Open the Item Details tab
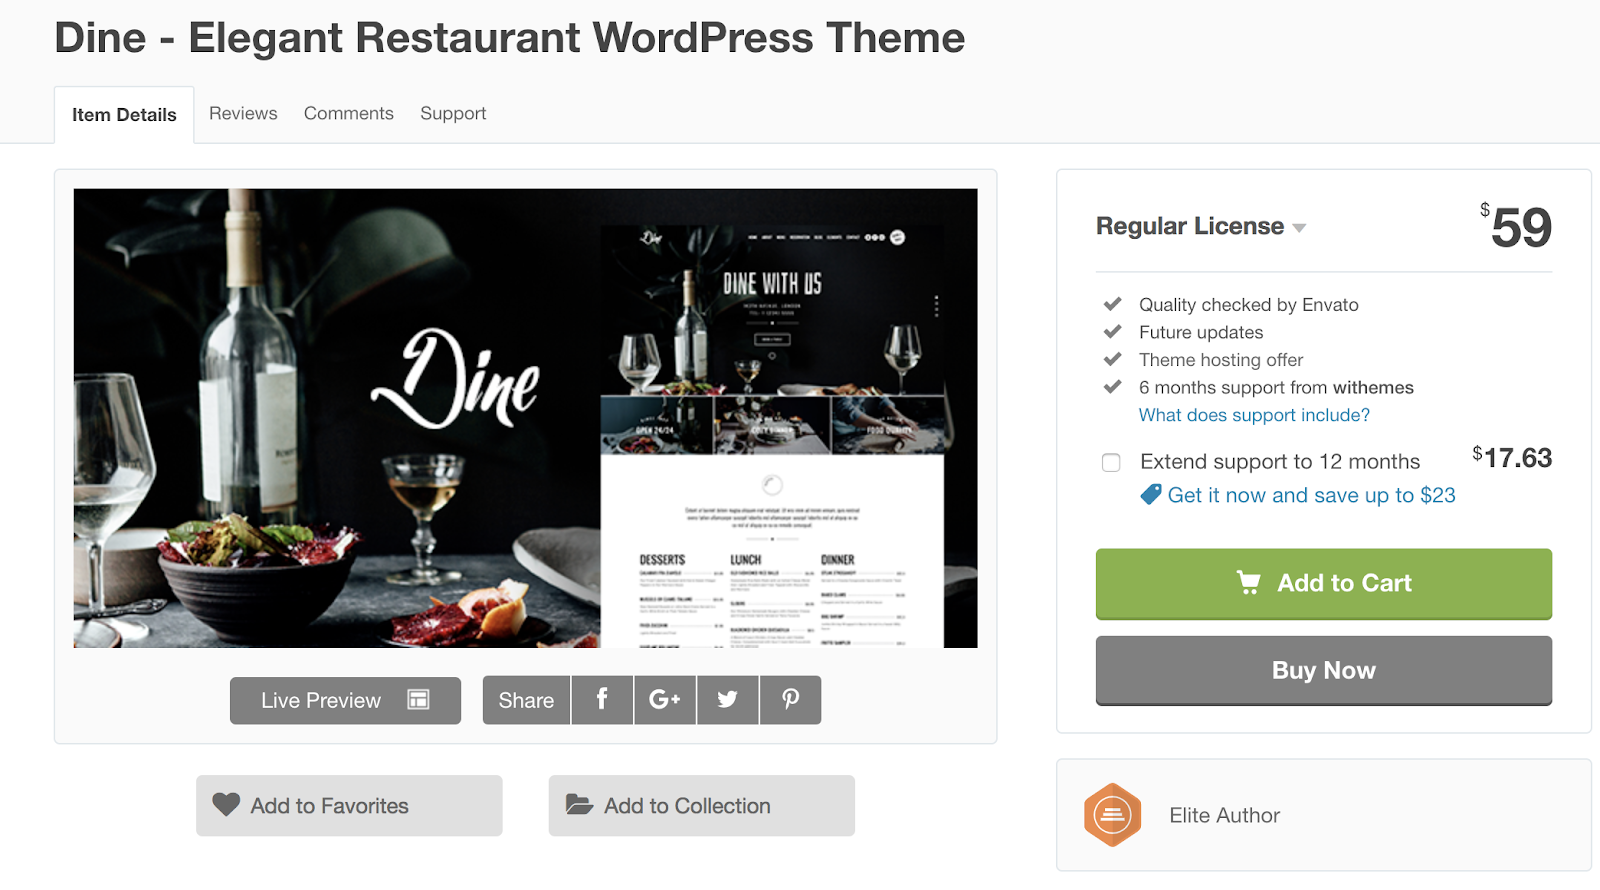Viewport: 1600px width, 890px height. click(x=124, y=115)
